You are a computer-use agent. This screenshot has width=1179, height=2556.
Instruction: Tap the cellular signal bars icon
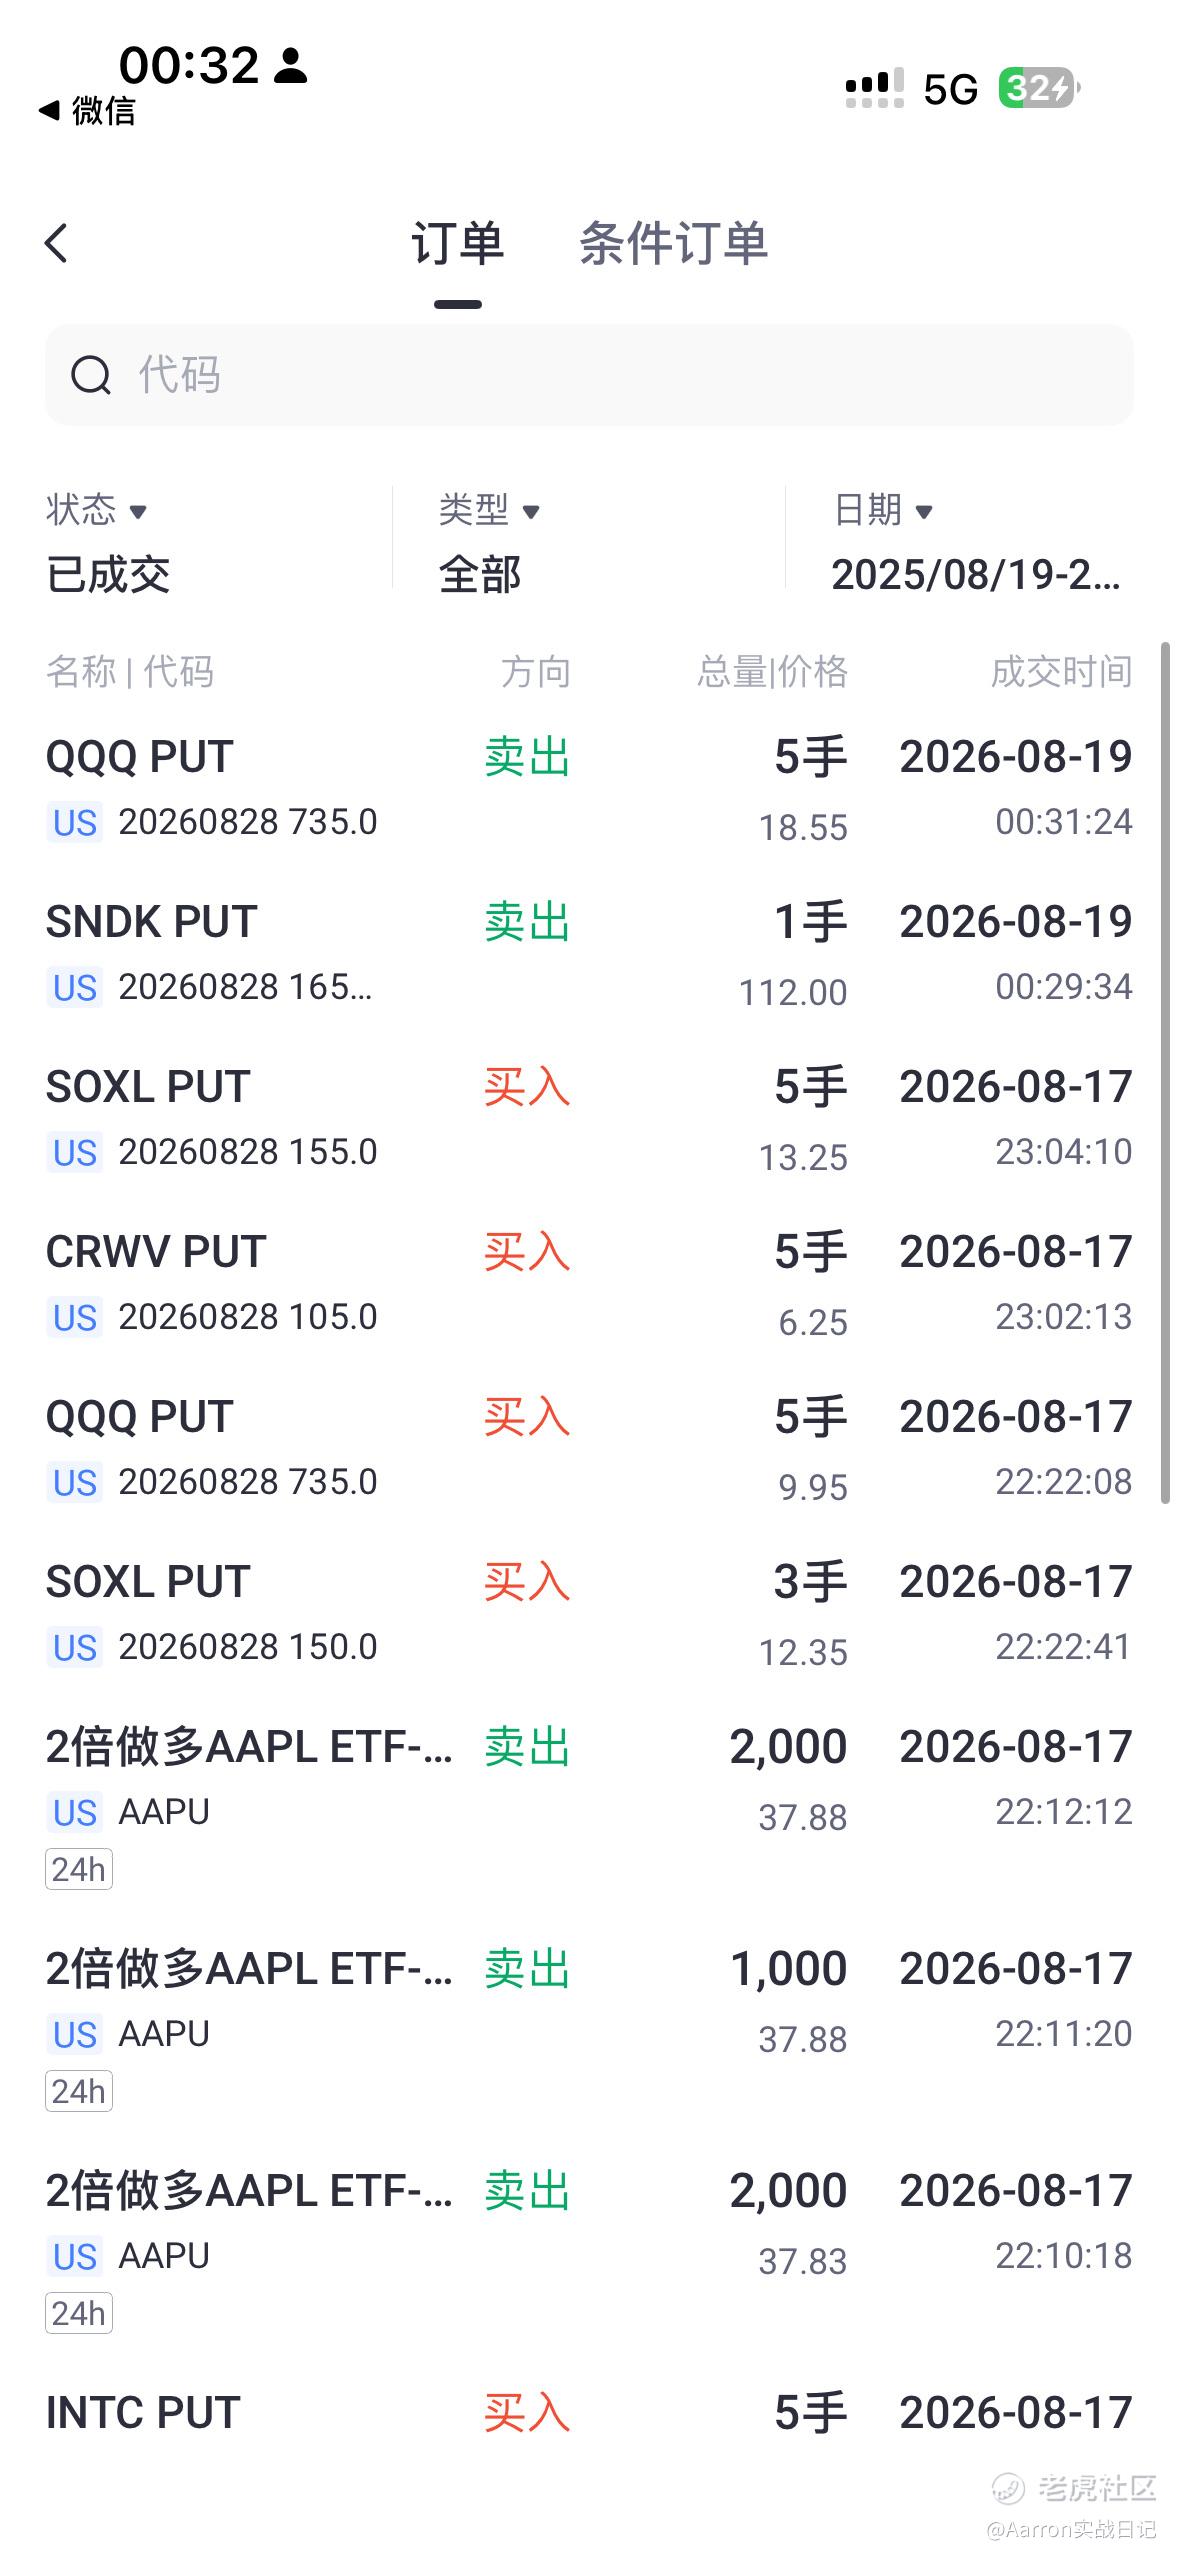point(874,89)
